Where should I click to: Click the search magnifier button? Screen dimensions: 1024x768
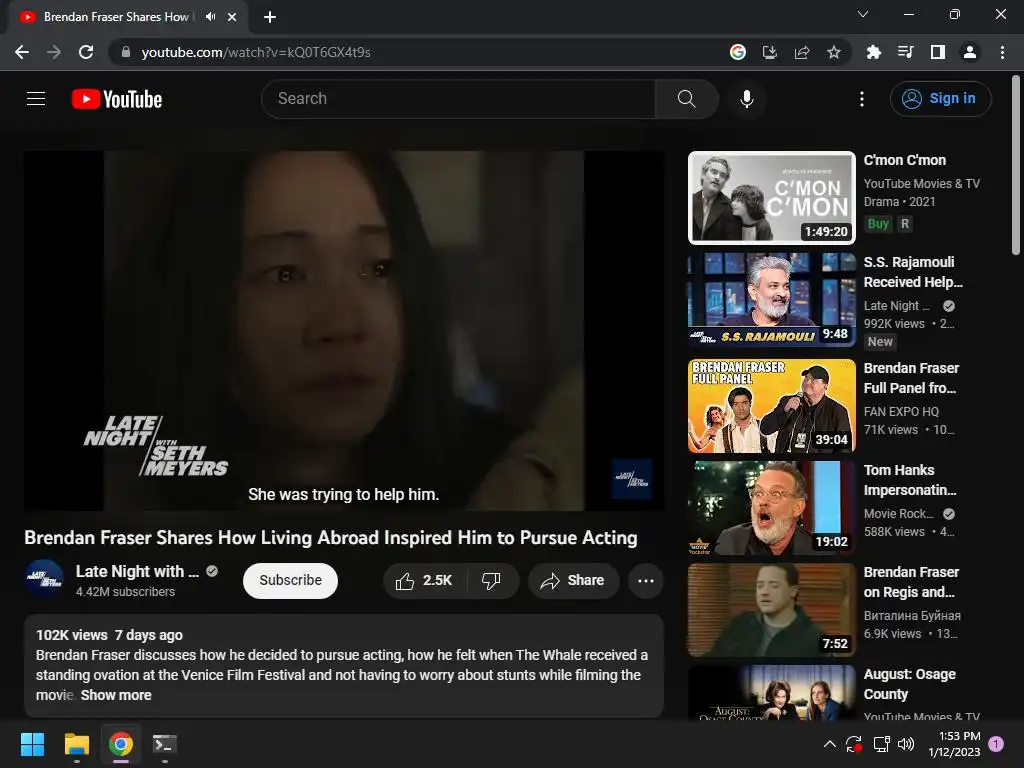click(x=686, y=99)
